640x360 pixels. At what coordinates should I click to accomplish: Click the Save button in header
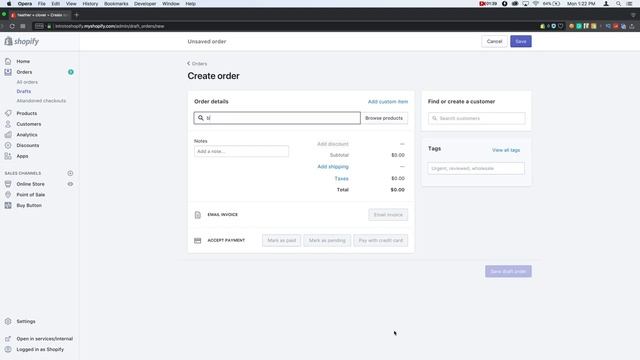pyautogui.click(x=521, y=41)
